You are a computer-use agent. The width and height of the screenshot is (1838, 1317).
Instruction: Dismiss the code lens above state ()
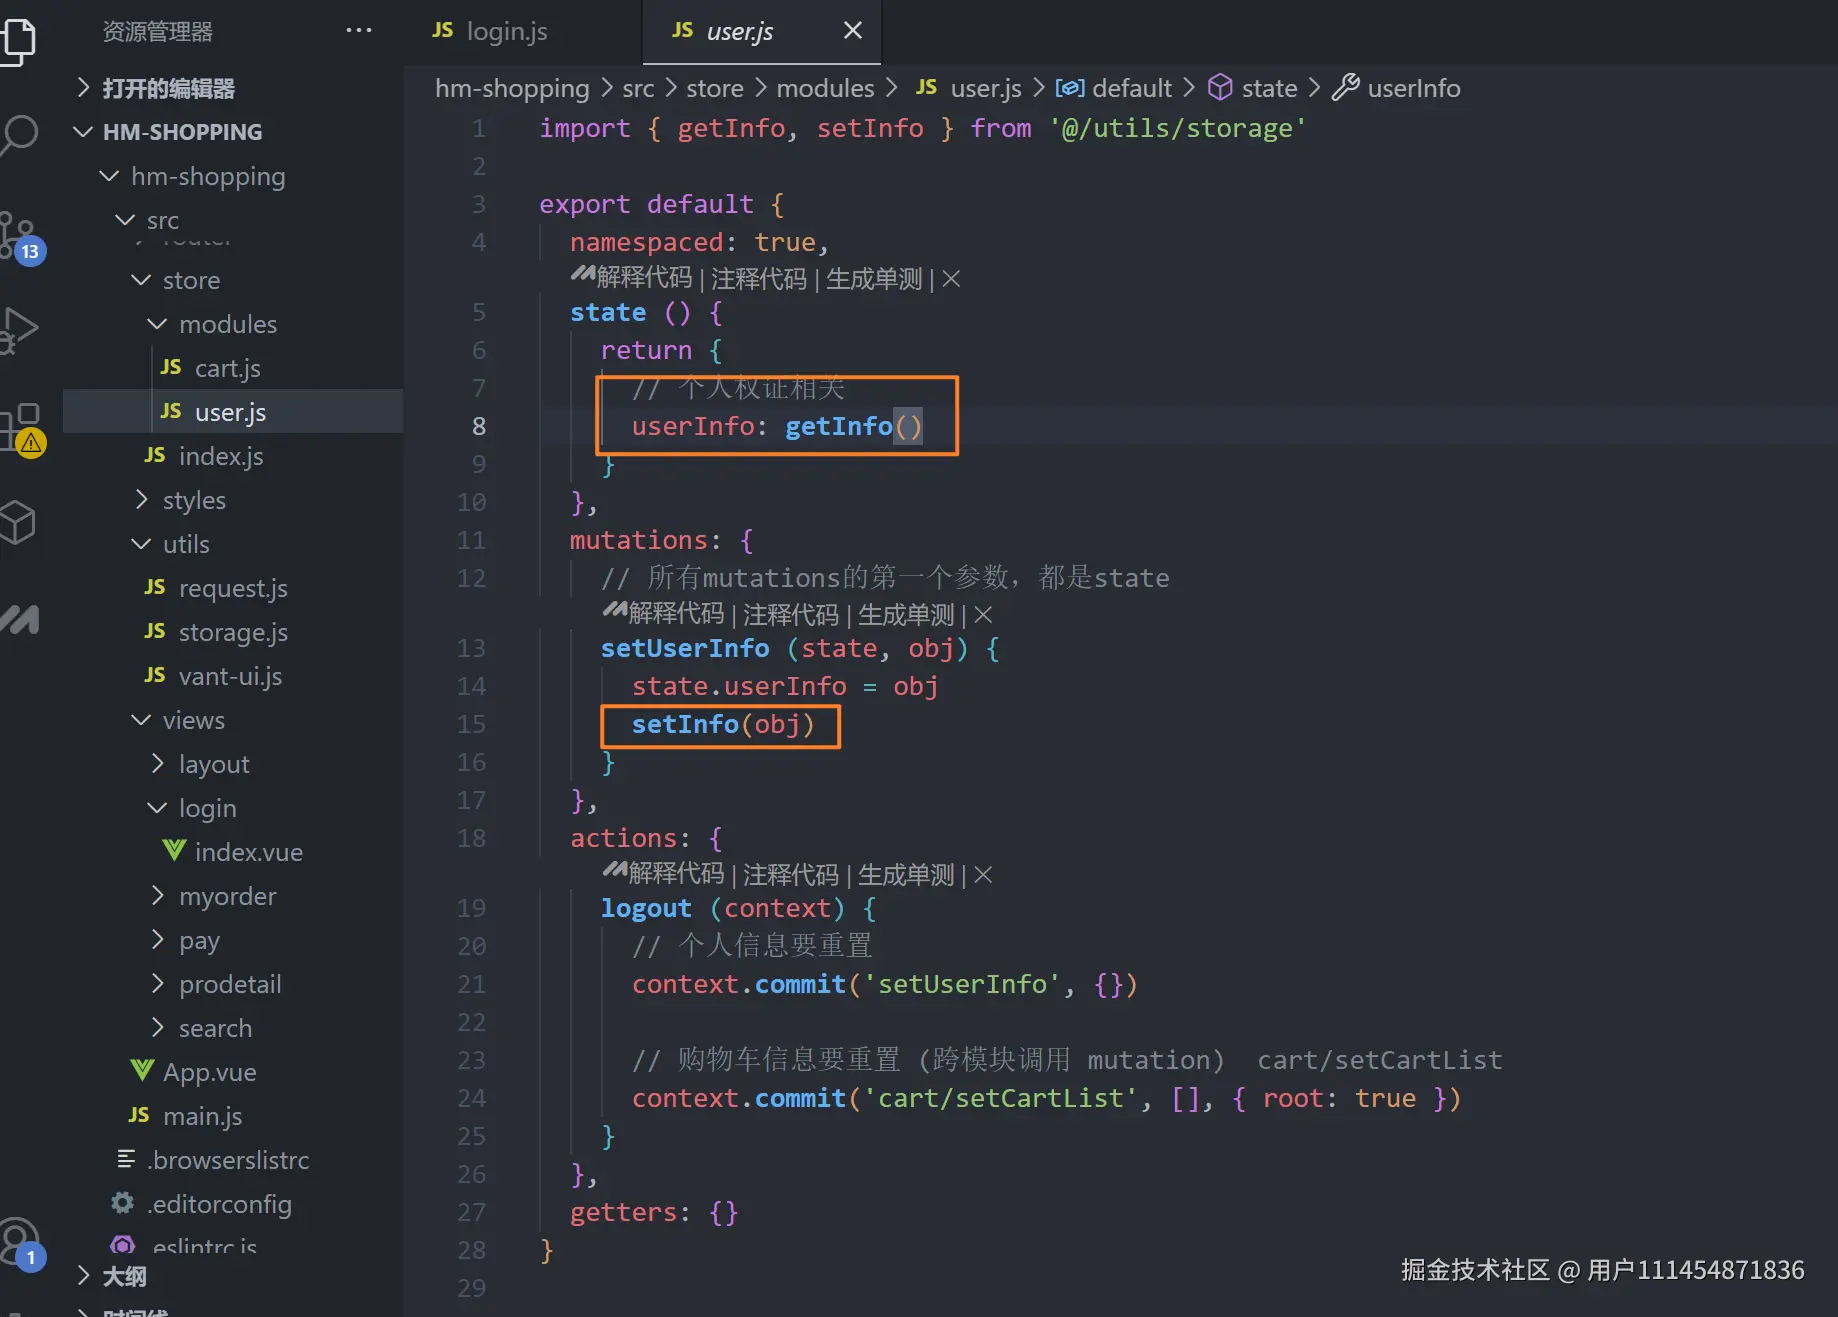point(951,279)
